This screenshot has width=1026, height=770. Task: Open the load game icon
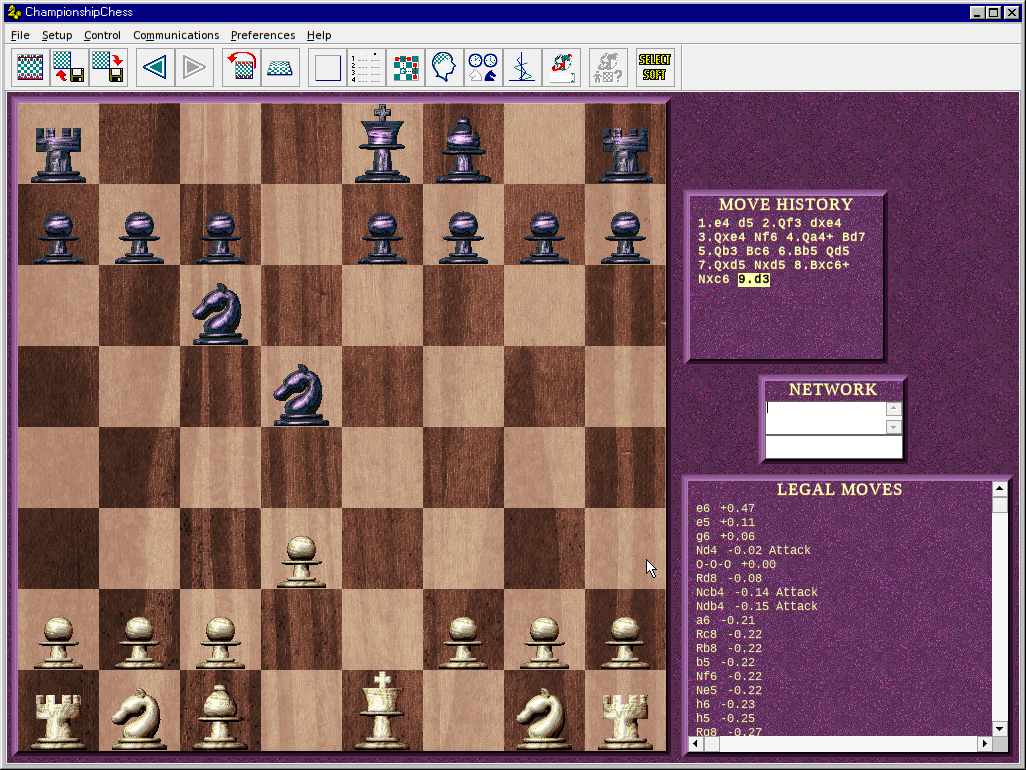tap(68, 66)
